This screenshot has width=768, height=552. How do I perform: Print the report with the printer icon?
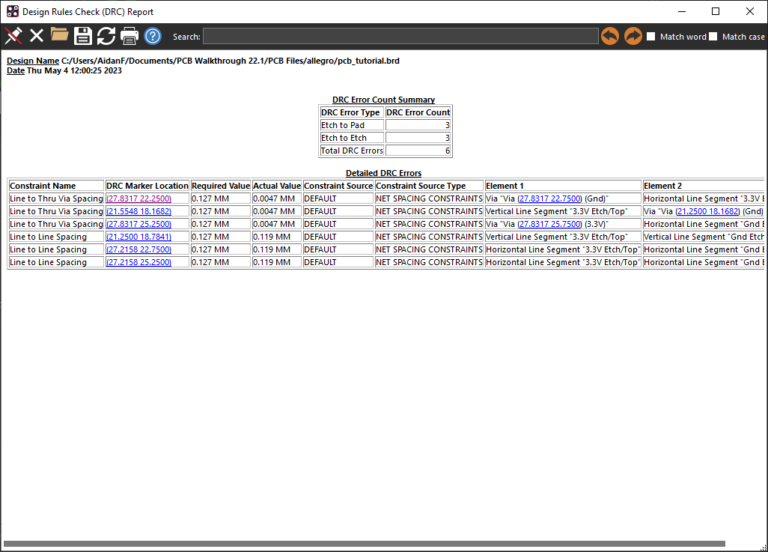click(x=129, y=36)
